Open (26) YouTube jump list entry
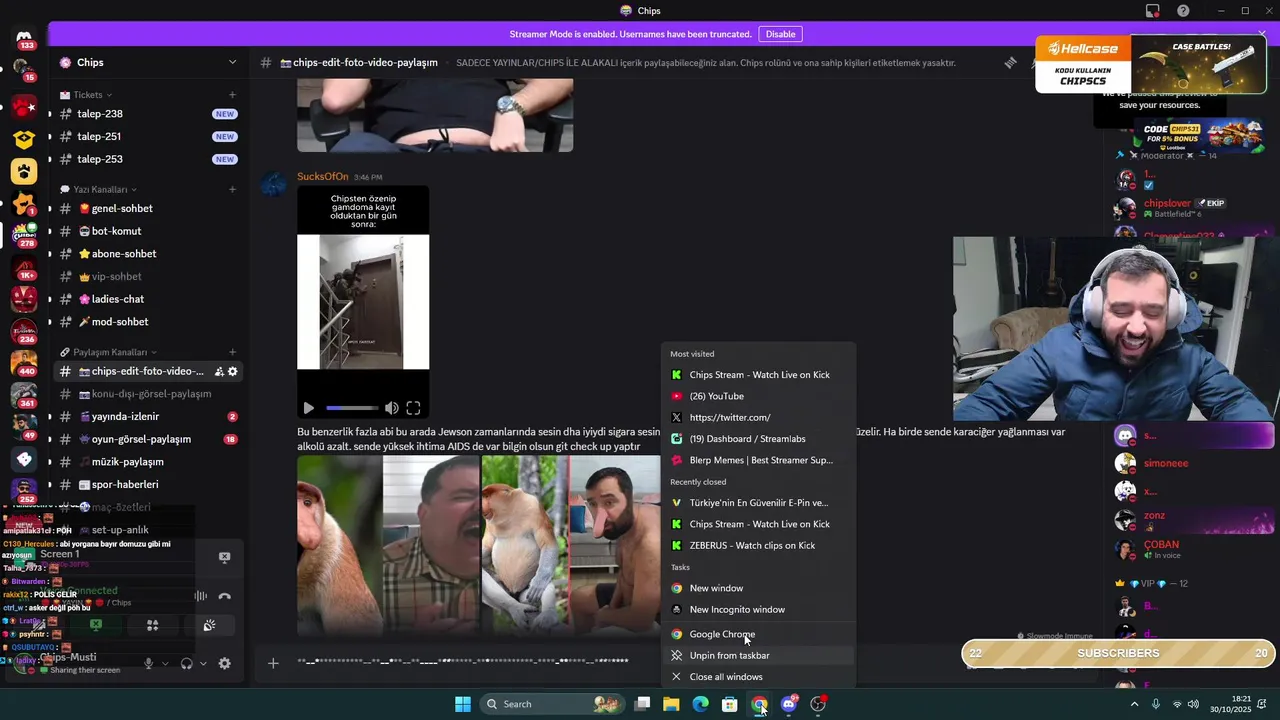This screenshot has height=720, width=1280. pyautogui.click(x=759, y=396)
